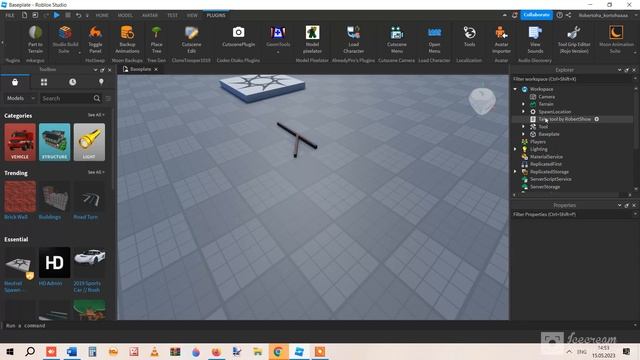The image size is (640, 360).
Task: Undo the last action in toolbar
Action: click(78, 15)
